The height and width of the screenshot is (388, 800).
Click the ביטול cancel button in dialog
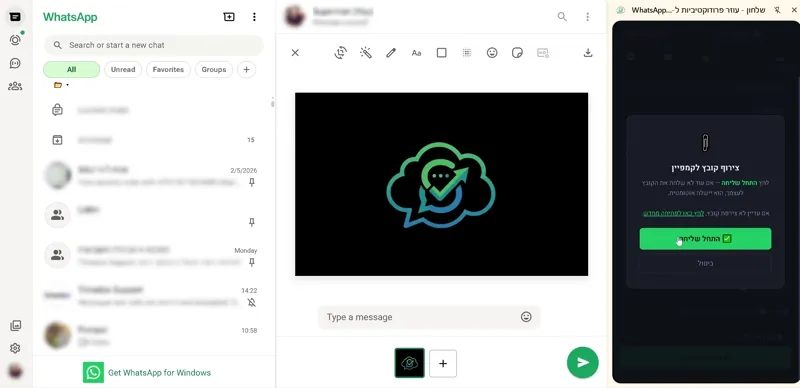[x=705, y=263]
